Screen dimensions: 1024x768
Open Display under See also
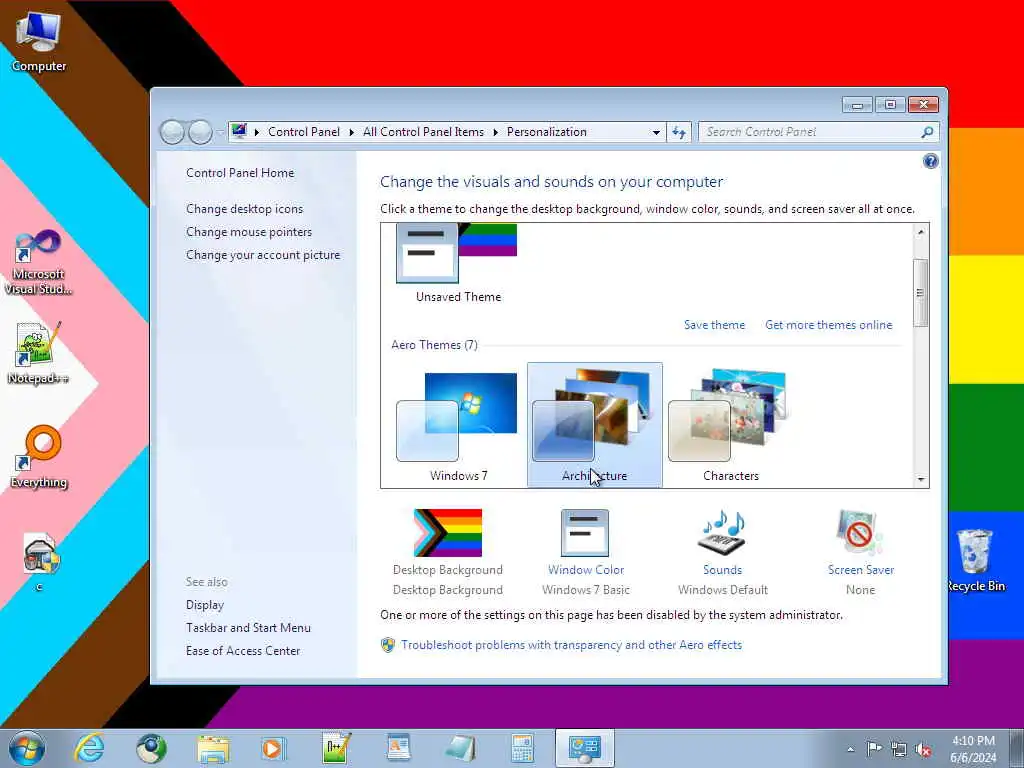click(x=204, y=605)
